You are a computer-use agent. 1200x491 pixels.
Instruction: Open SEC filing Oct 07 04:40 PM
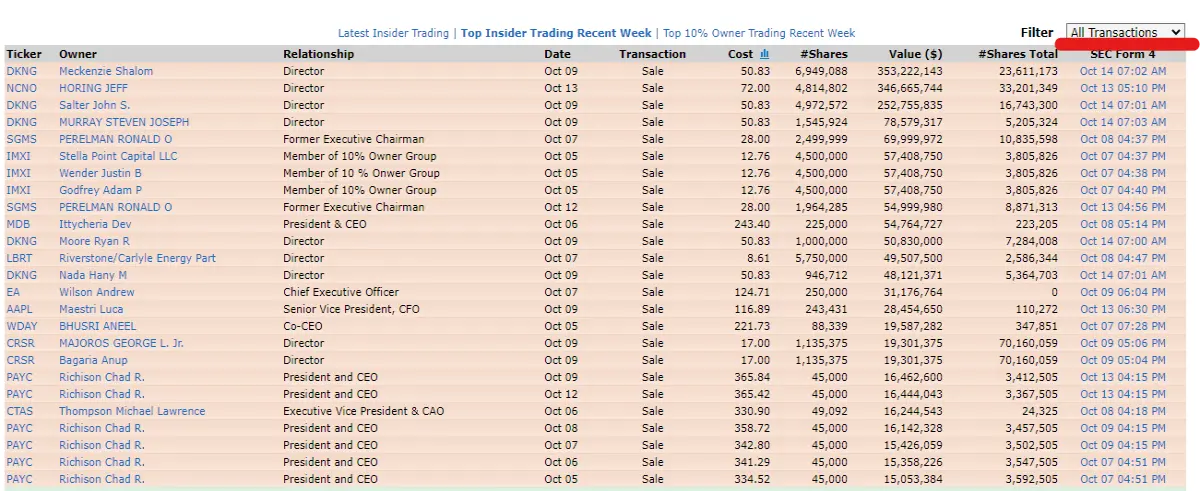[1123, 190]
